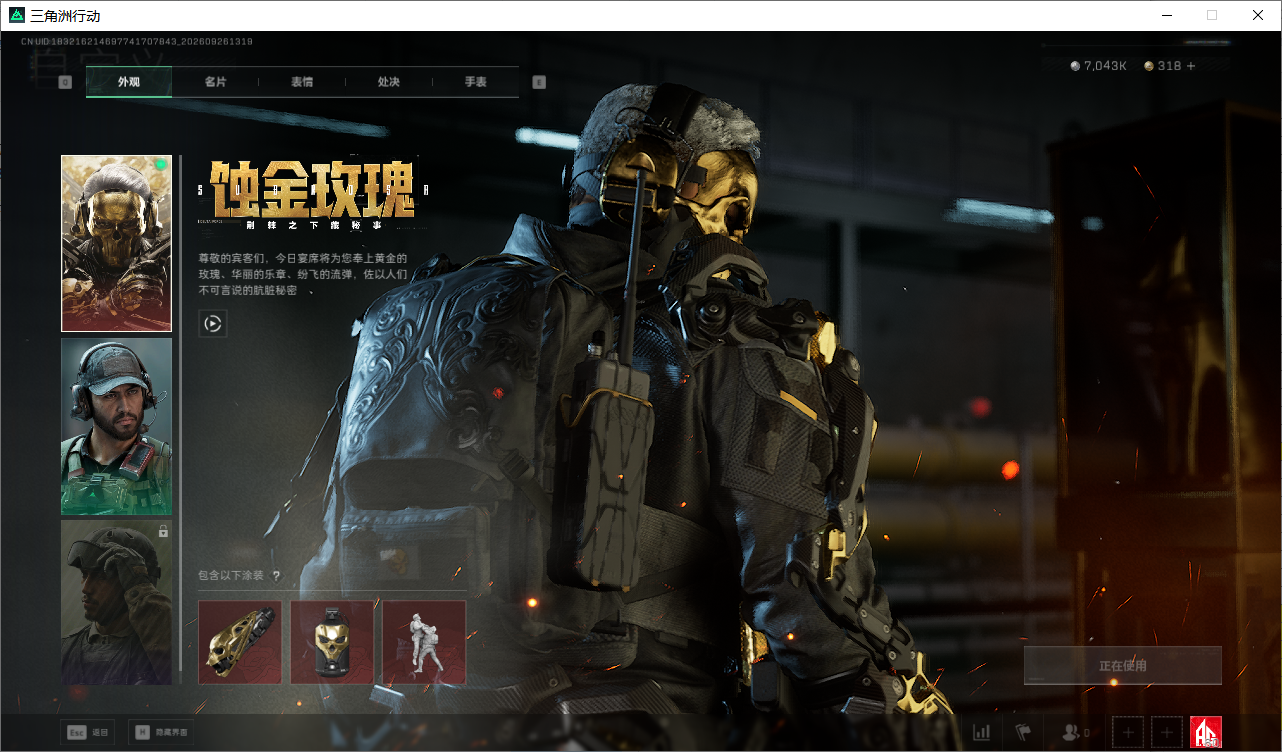1282x752 pixels.
Task: Open the 处决 tab
Action: [x=389, y=82]
